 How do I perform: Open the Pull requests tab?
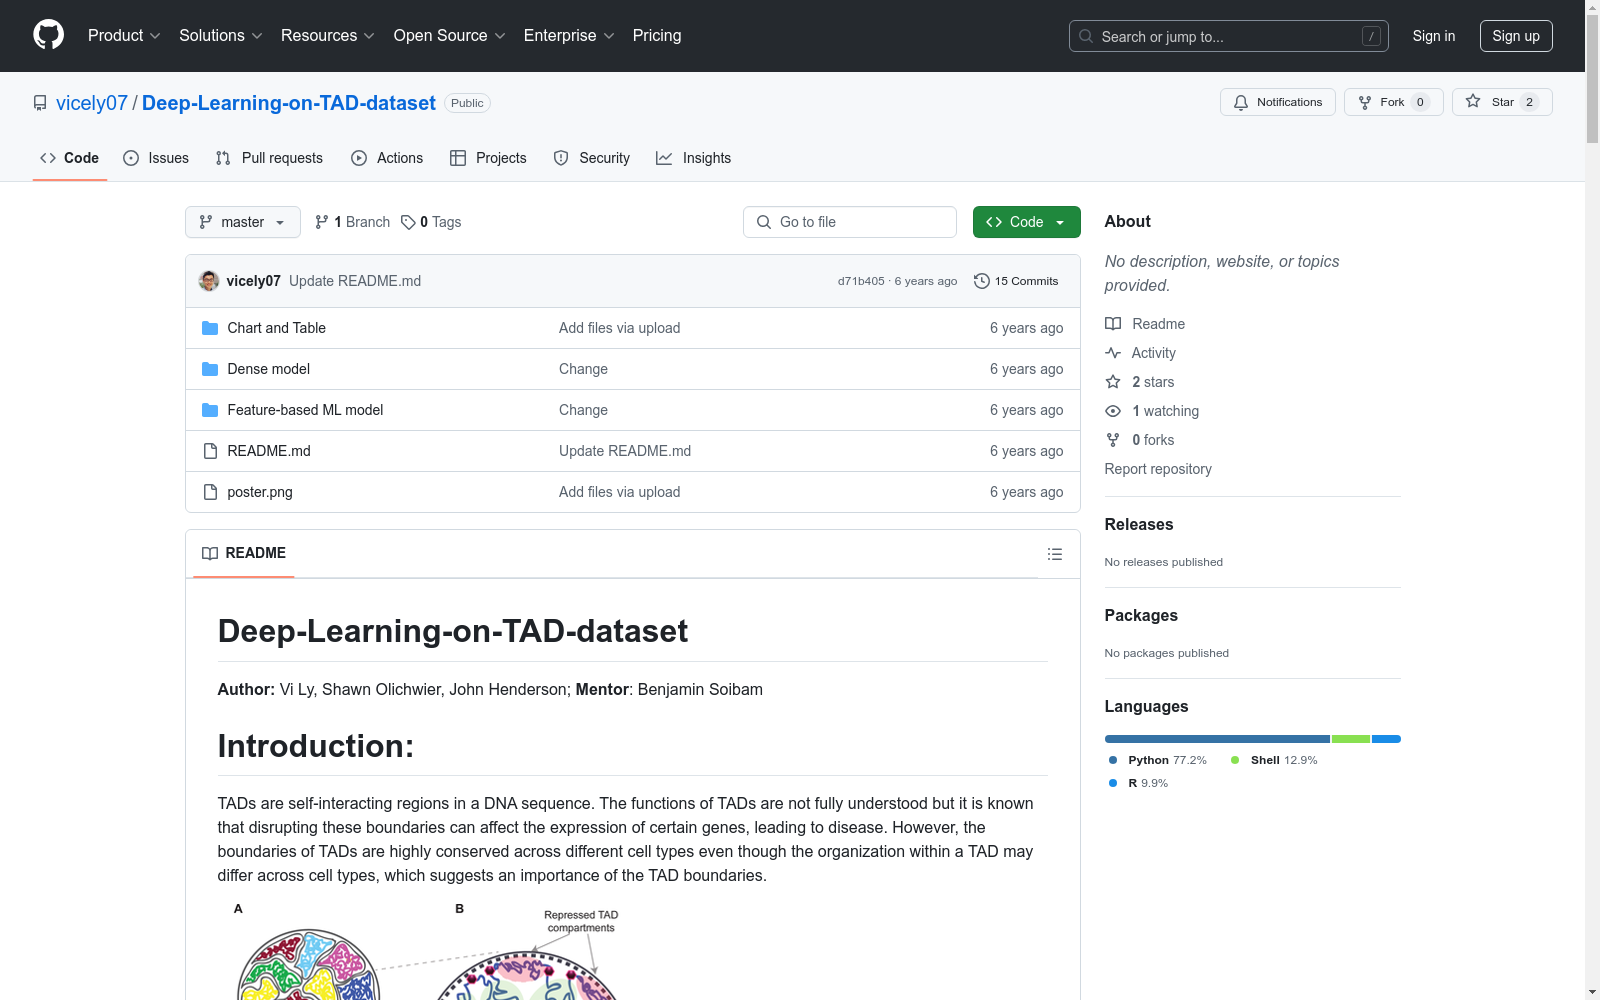coord(269,158)
